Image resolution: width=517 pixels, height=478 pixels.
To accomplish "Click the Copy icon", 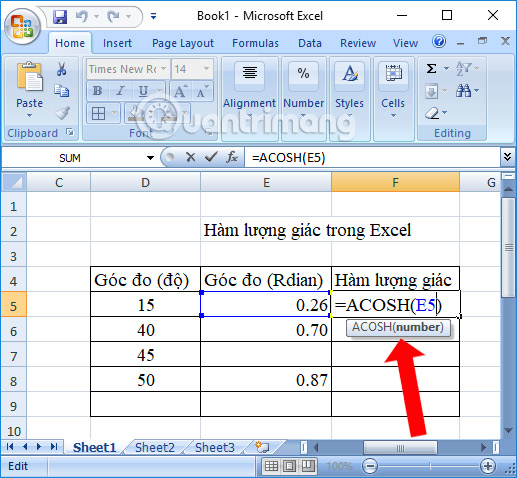I will point(62,90).
